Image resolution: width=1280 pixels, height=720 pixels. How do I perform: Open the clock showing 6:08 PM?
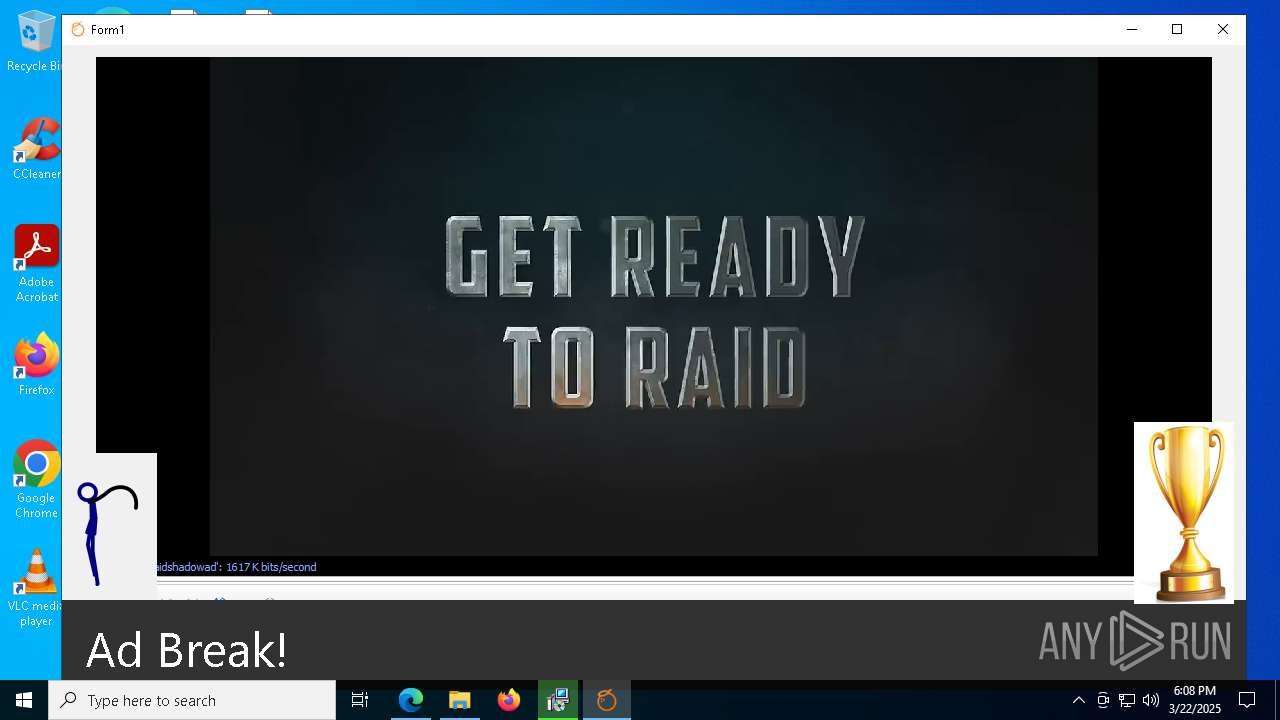[1195, 700]
